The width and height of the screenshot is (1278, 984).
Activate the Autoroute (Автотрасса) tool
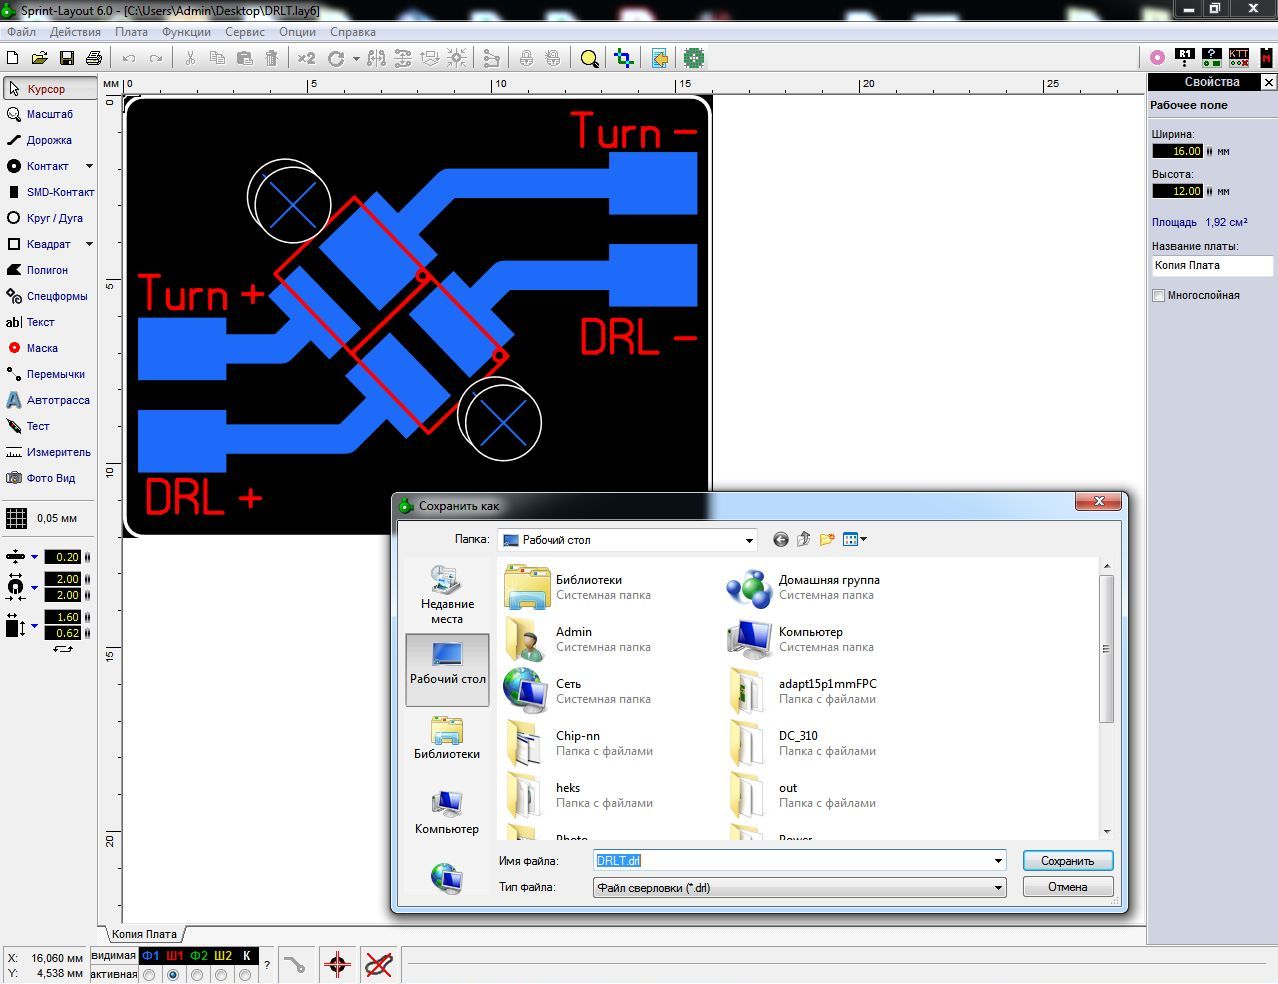(x=57, y=400)
